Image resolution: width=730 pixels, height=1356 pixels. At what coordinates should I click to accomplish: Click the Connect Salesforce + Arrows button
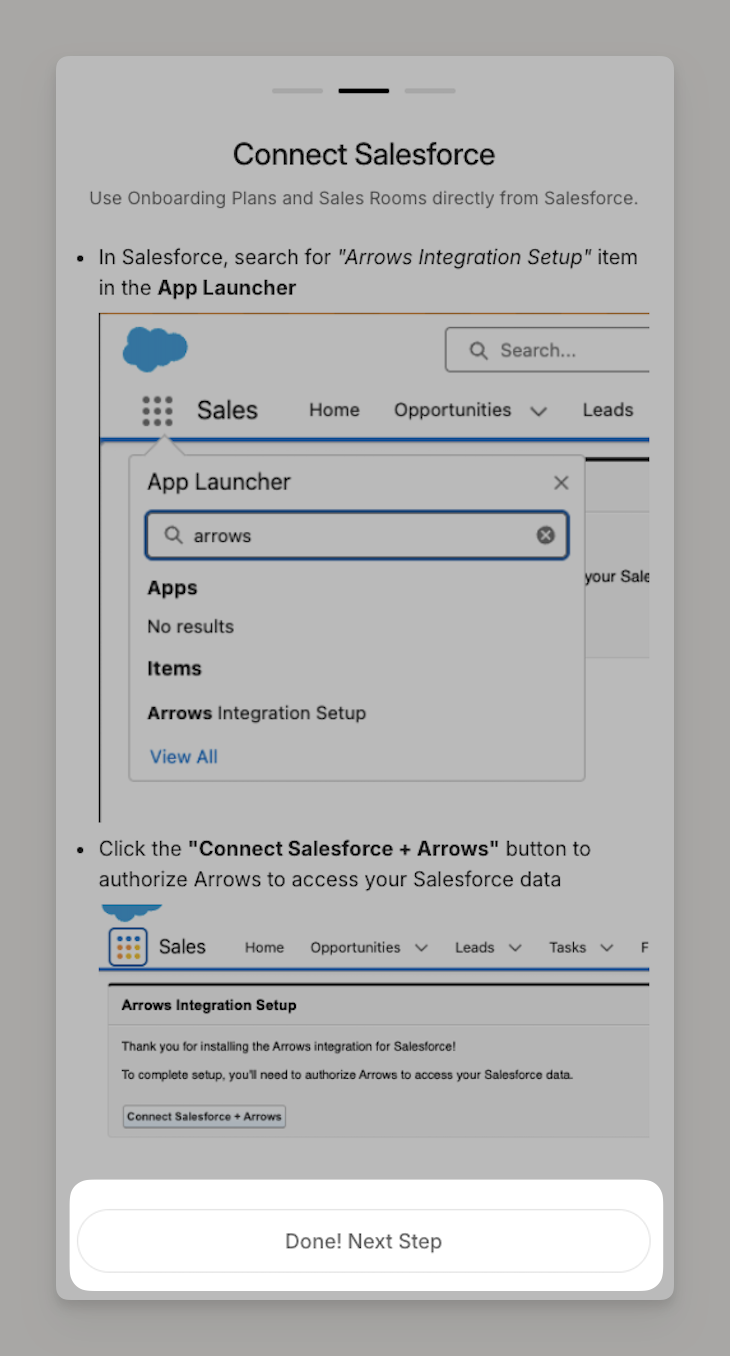[204, 1116]
